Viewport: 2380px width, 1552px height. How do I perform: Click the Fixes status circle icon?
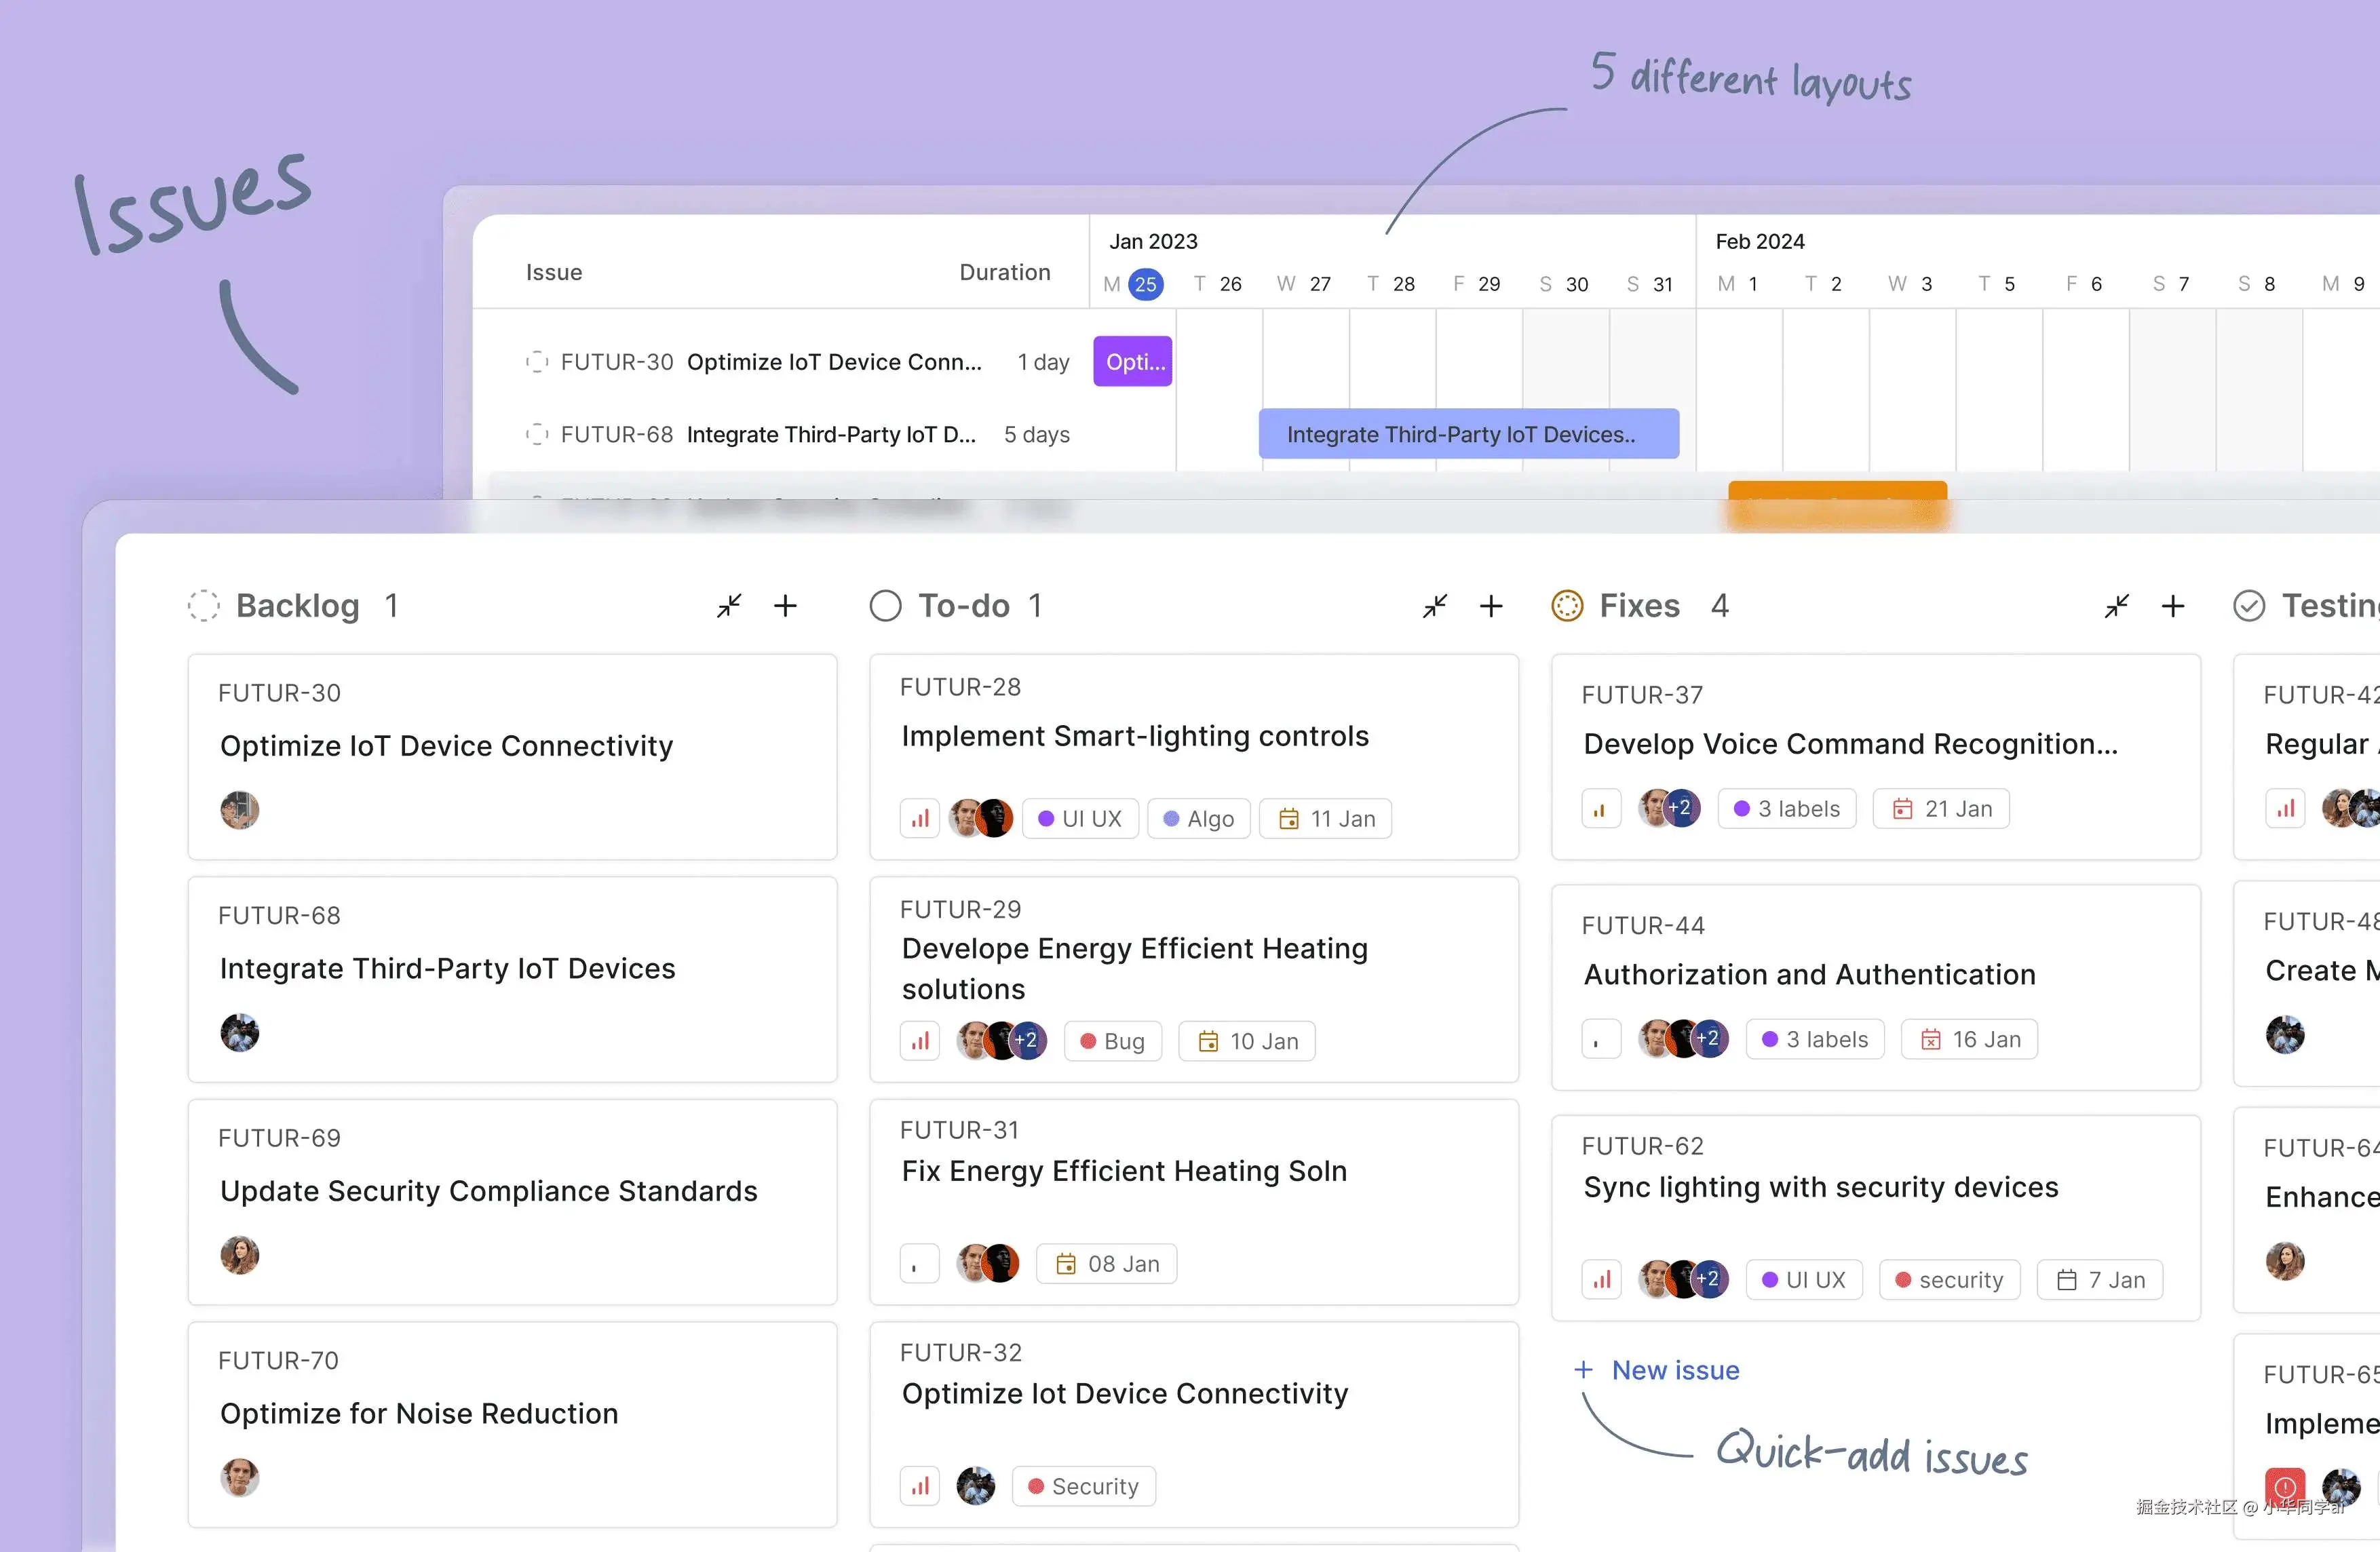1567,606
